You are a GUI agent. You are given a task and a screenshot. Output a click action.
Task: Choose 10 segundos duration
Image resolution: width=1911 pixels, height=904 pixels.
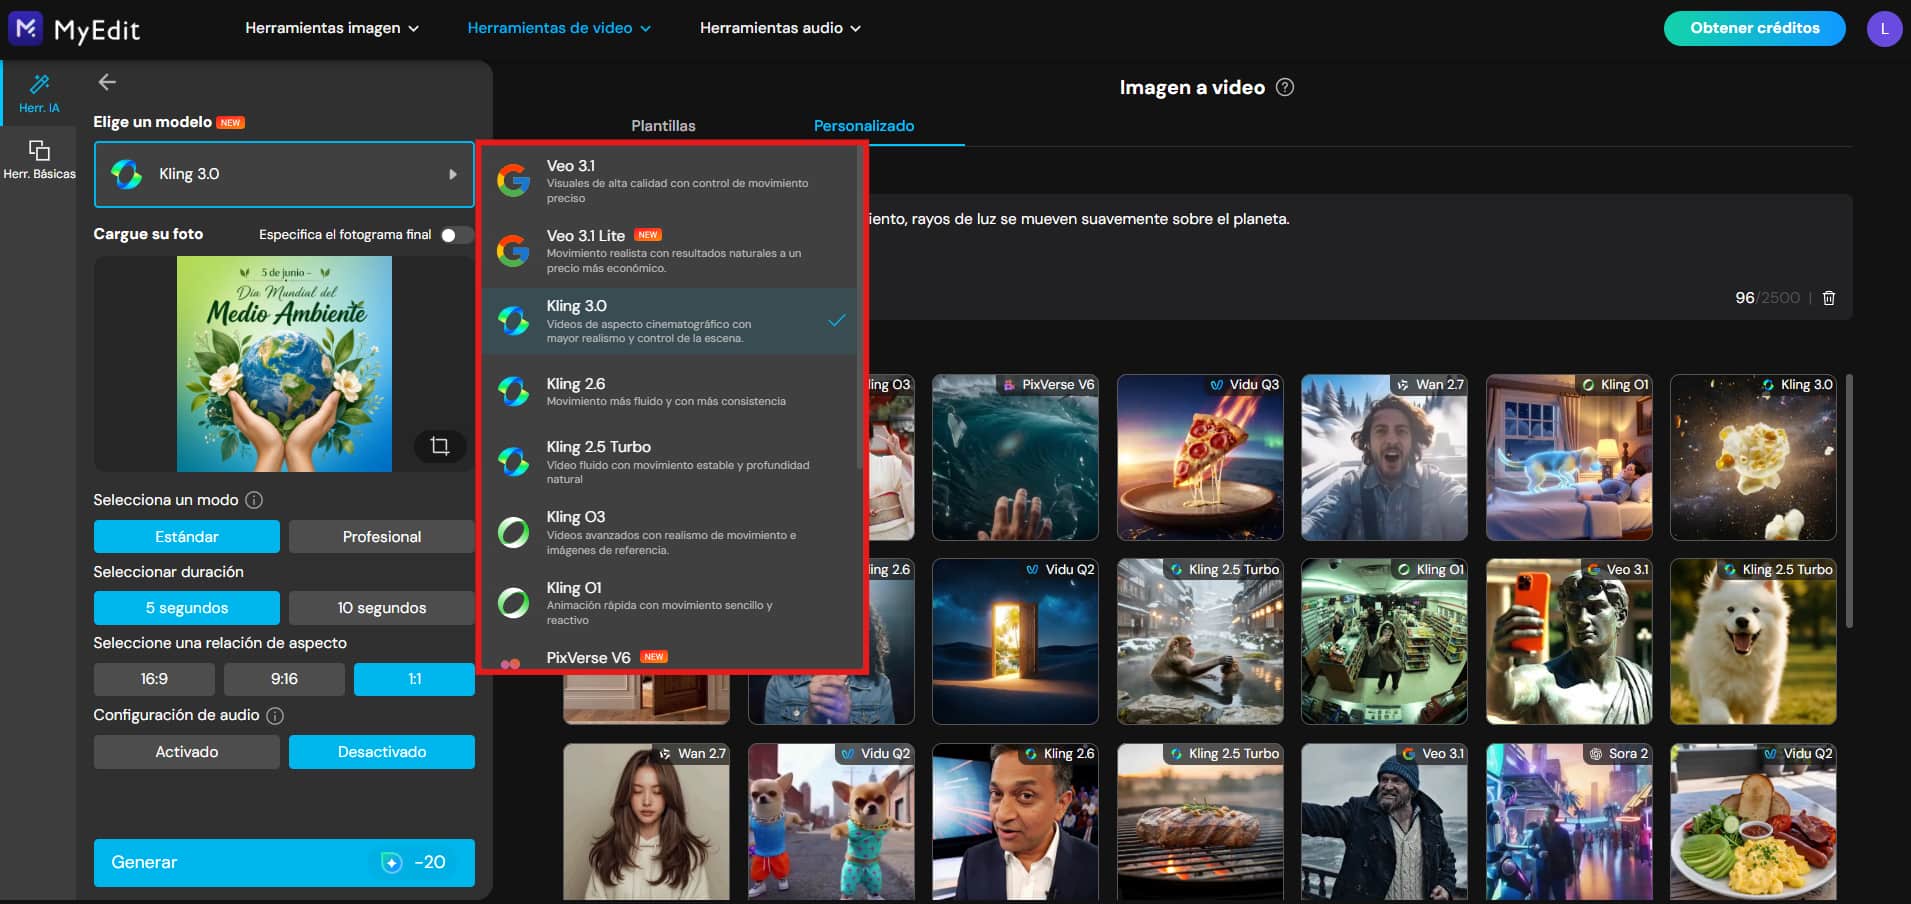tap(382, 608)
